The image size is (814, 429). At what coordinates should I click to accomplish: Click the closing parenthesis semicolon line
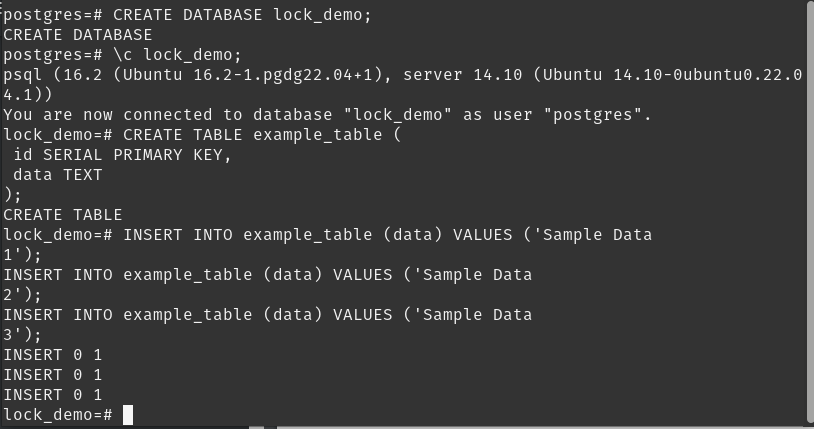[x=12, y=195]
